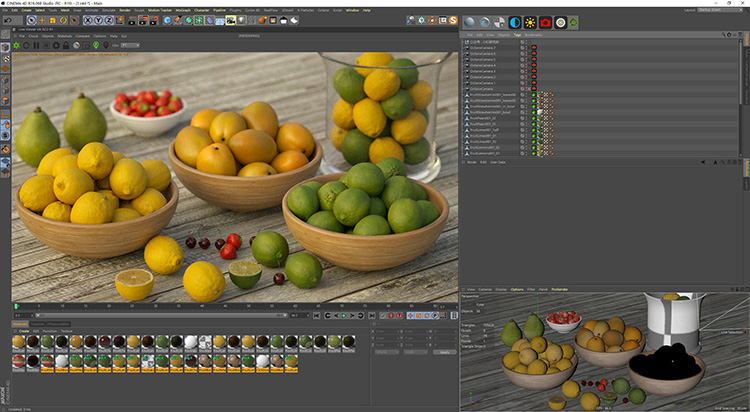750x412 pixels.
Task: Play the animation forward
Action: point(344,315)
